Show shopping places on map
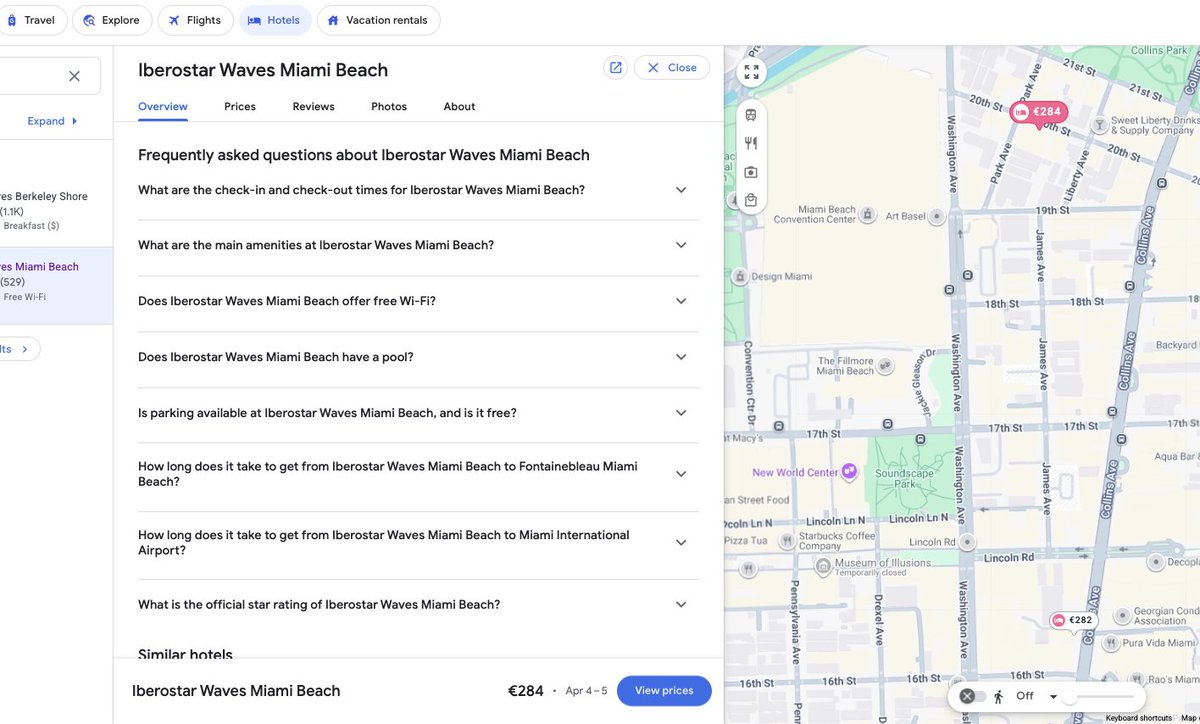1200x724 pixels. pyautogui.click(x=751, y=200)
